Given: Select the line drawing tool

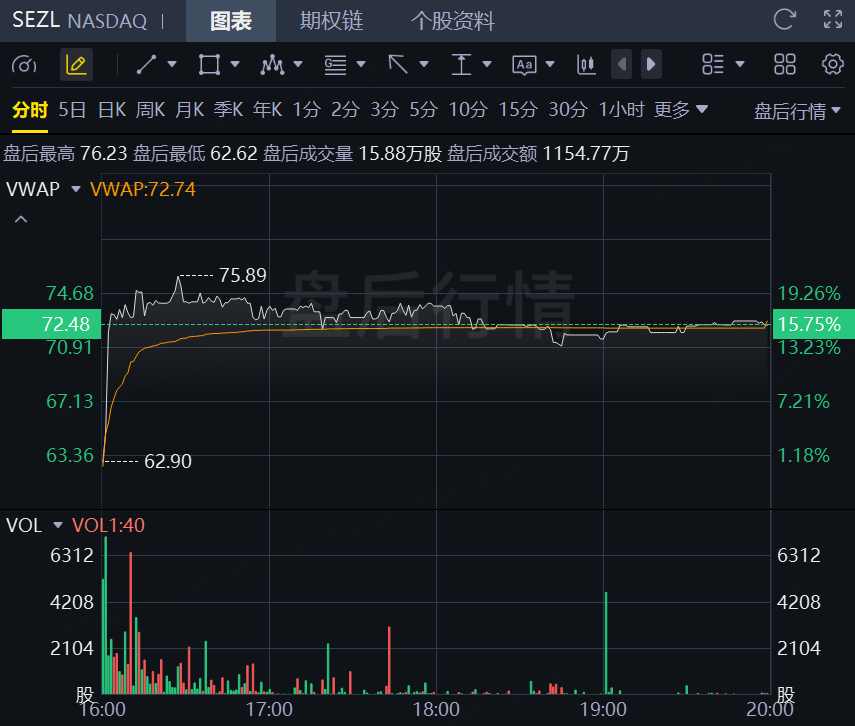Looking at the screenshot, I should (x=146, y=65).
